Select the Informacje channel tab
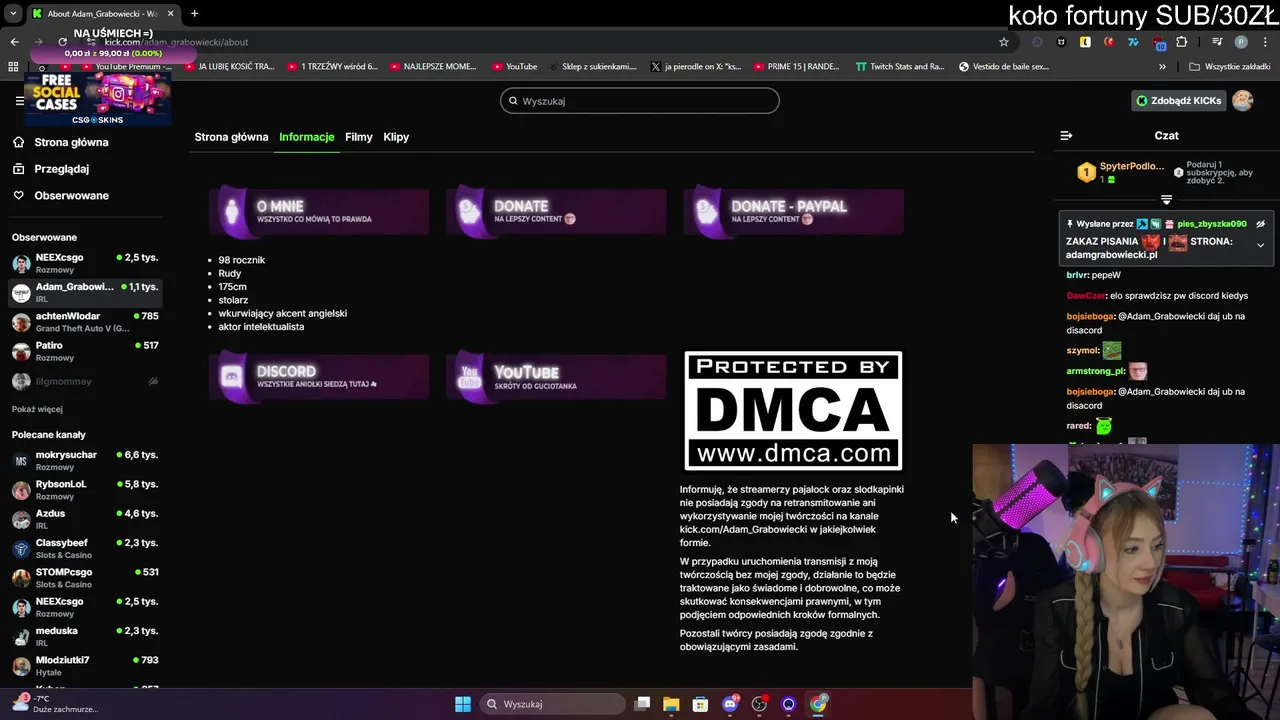The width and height of the screenshot is (1280, 720). click(x=307, y=137)
